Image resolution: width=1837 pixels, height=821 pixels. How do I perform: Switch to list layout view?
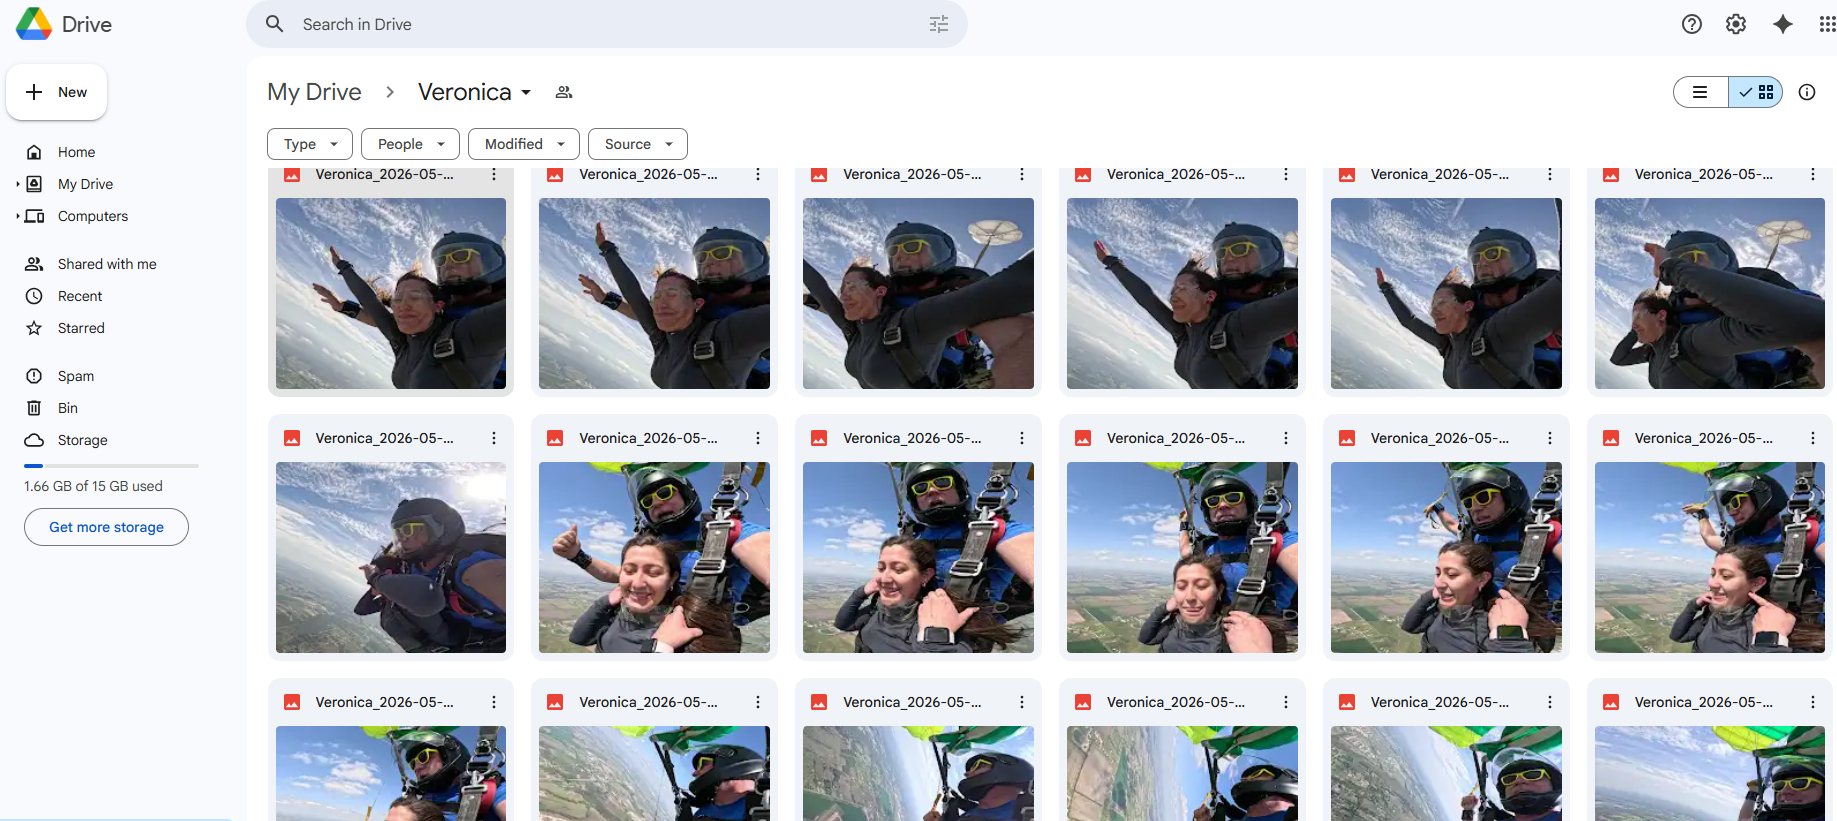[x=1700, y=92]
